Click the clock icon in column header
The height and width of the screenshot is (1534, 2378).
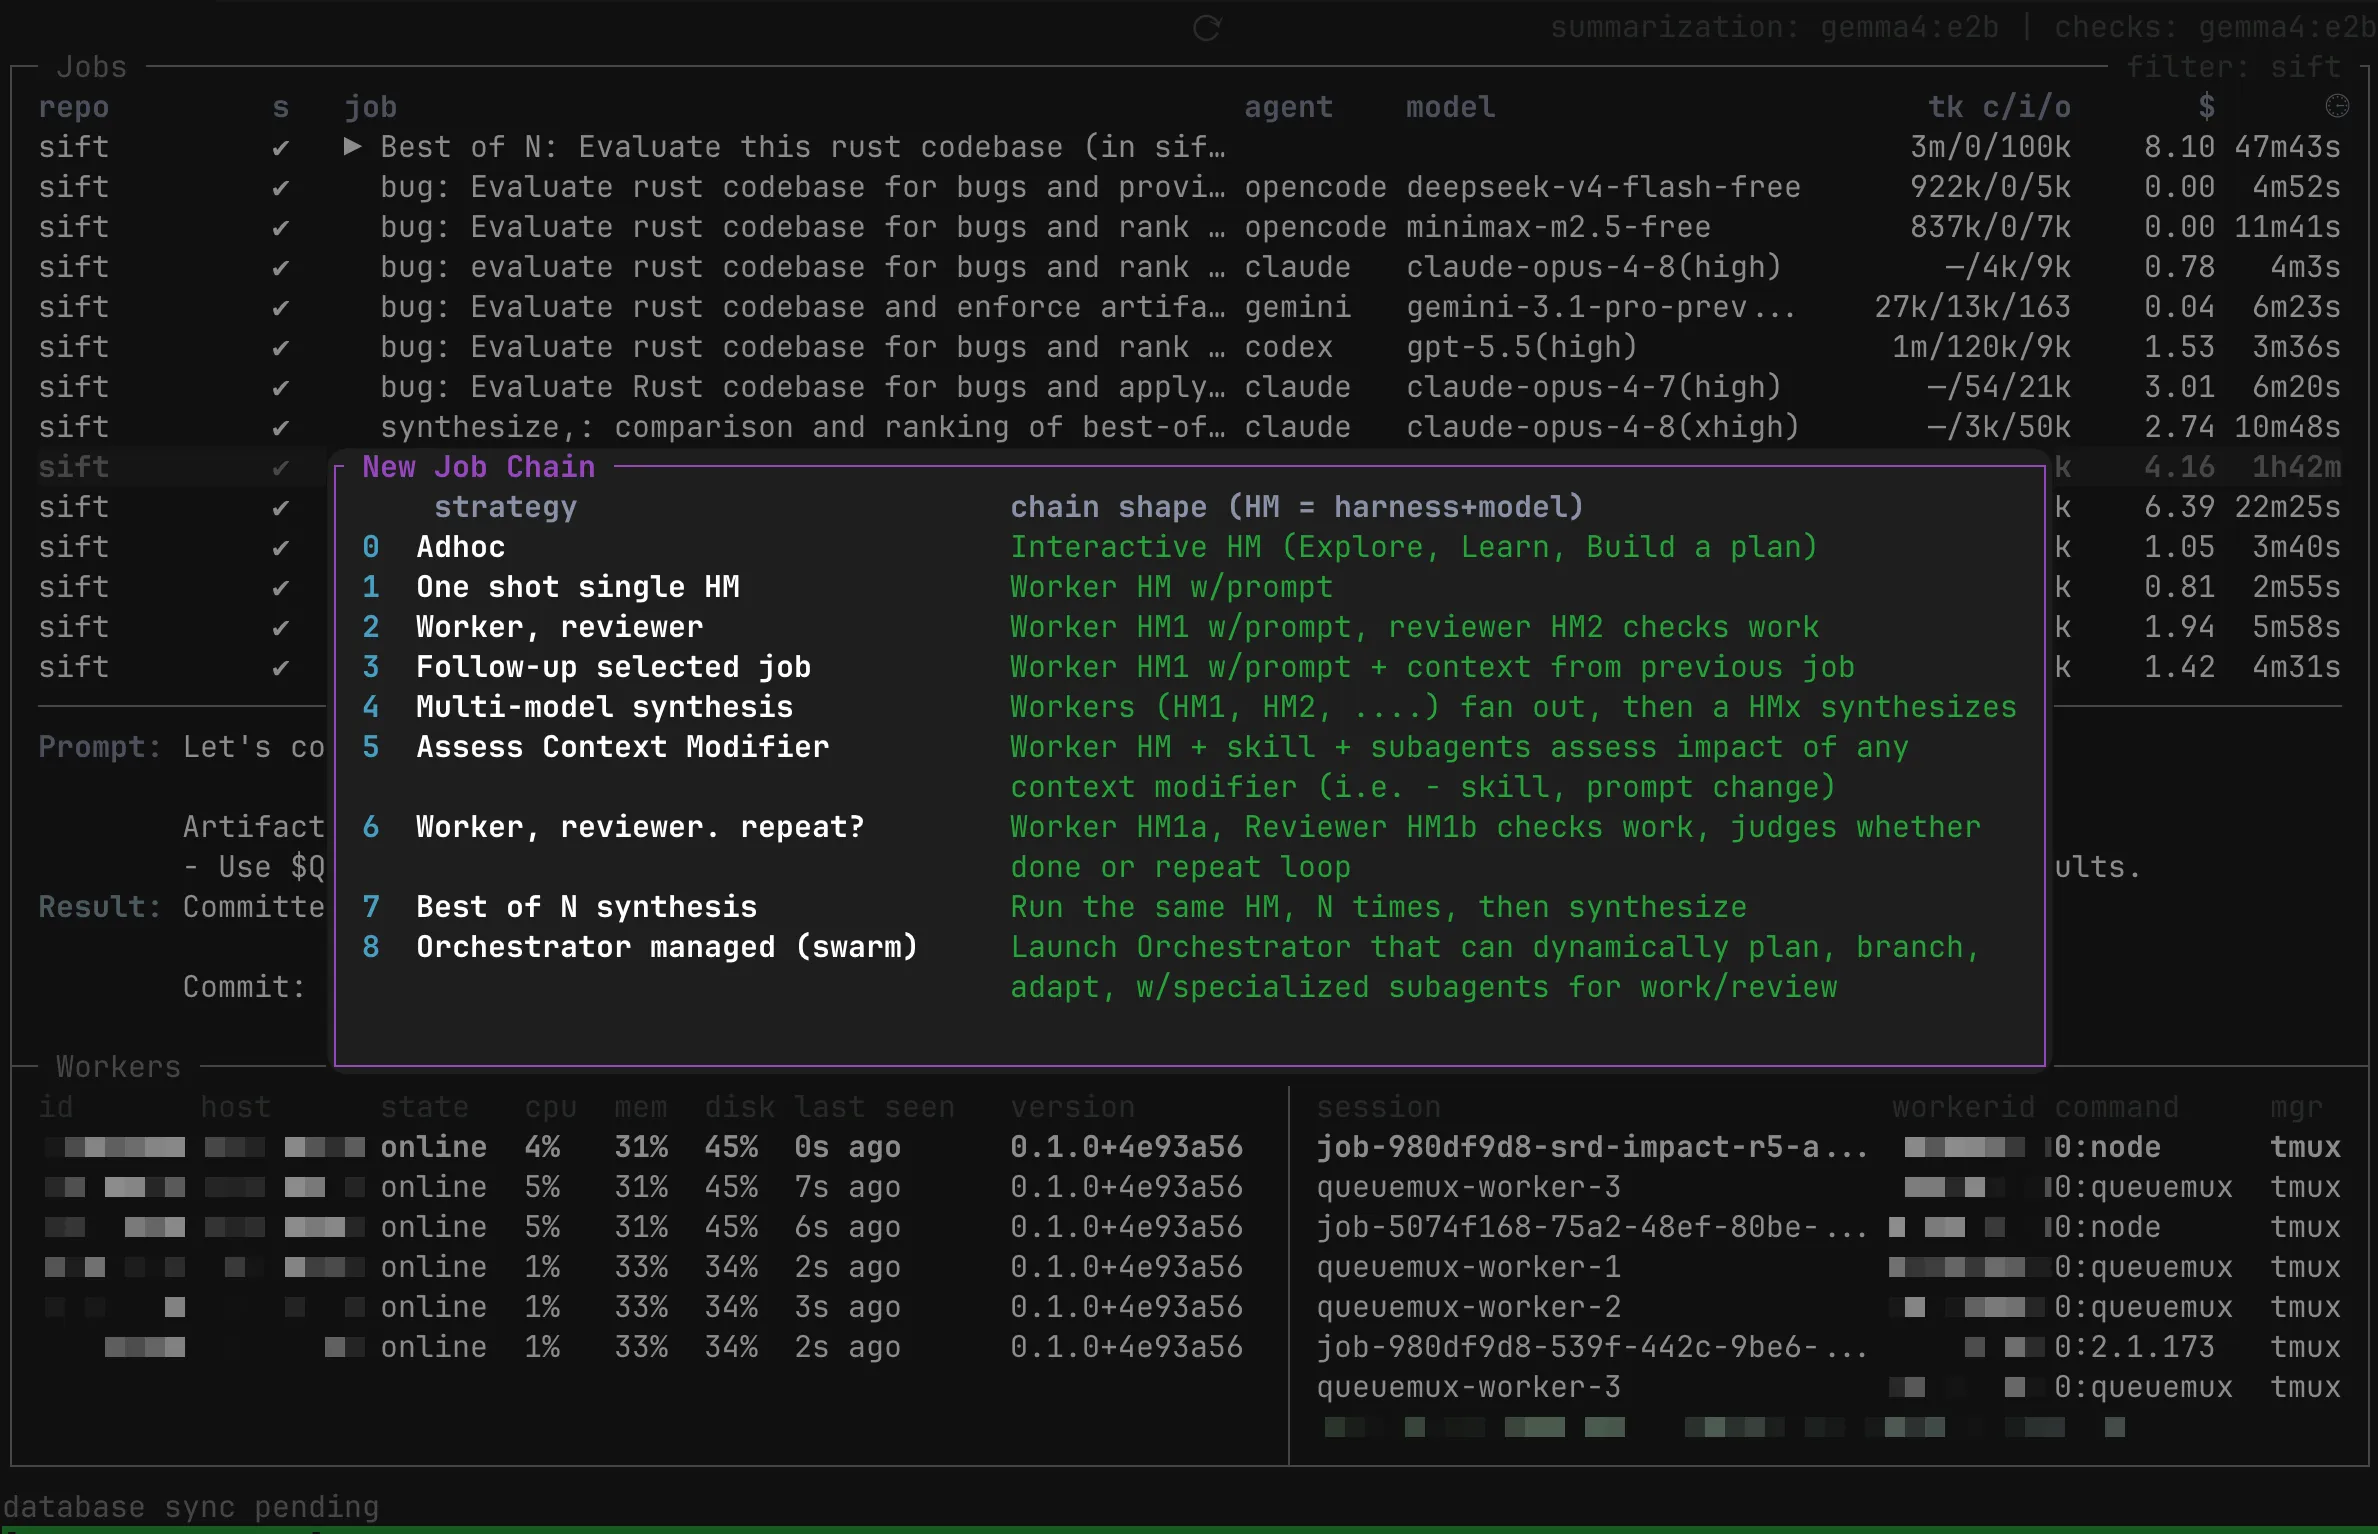click(x=2337, y=106)
